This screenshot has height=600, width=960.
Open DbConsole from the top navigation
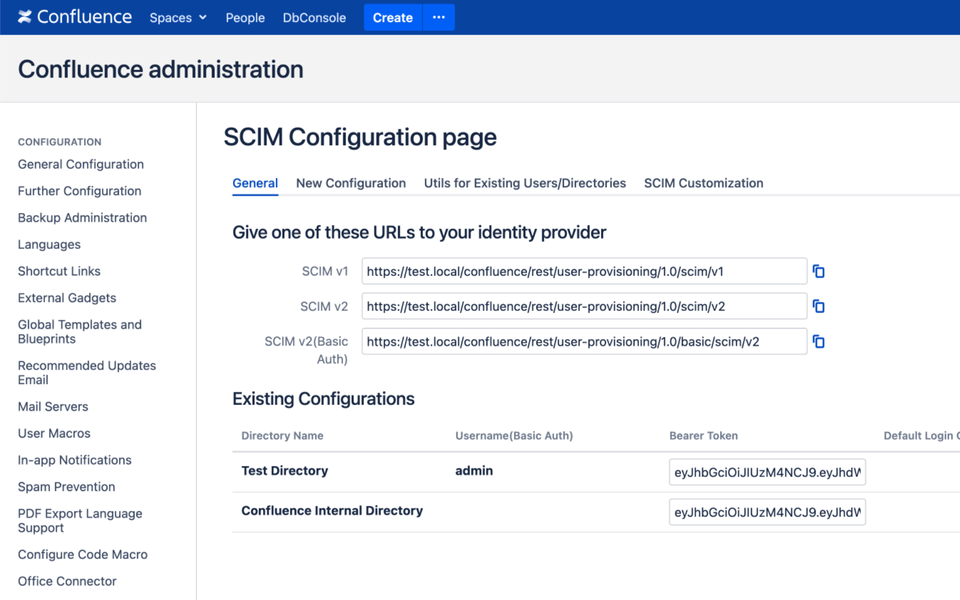click(314, 18)
